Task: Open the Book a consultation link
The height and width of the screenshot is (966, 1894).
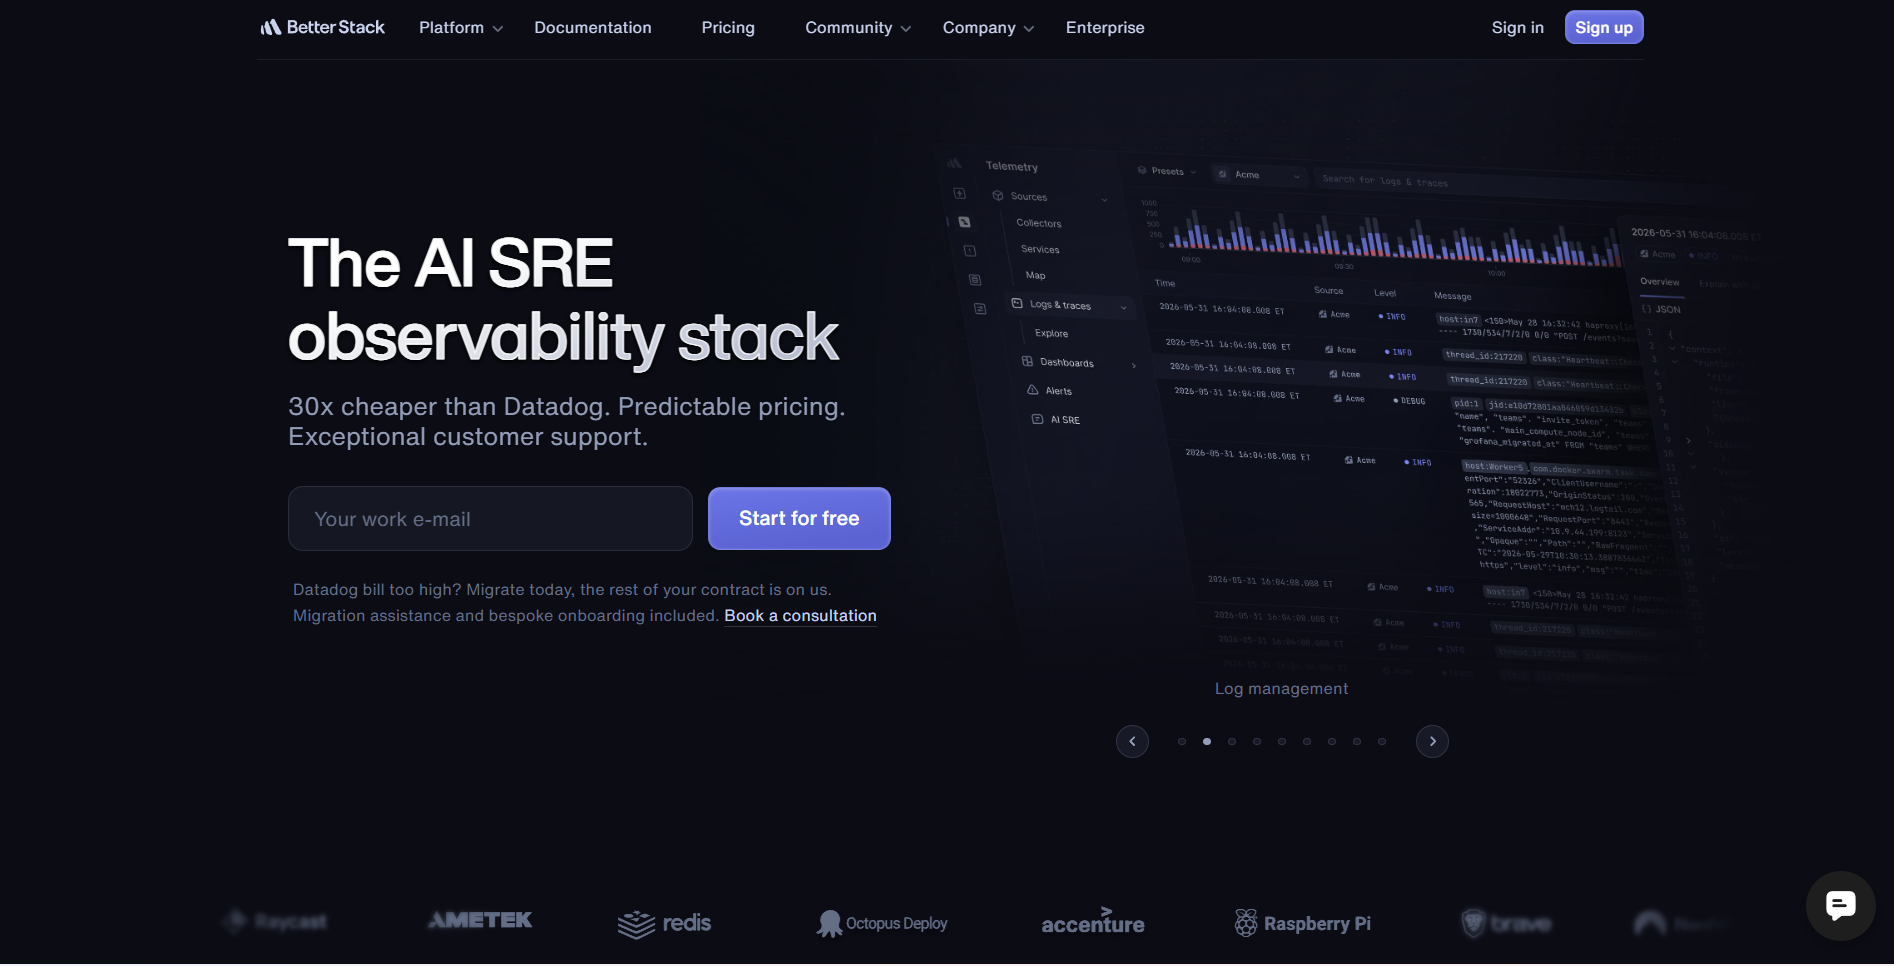Action: pyautogui.click(x=800, y=616)
